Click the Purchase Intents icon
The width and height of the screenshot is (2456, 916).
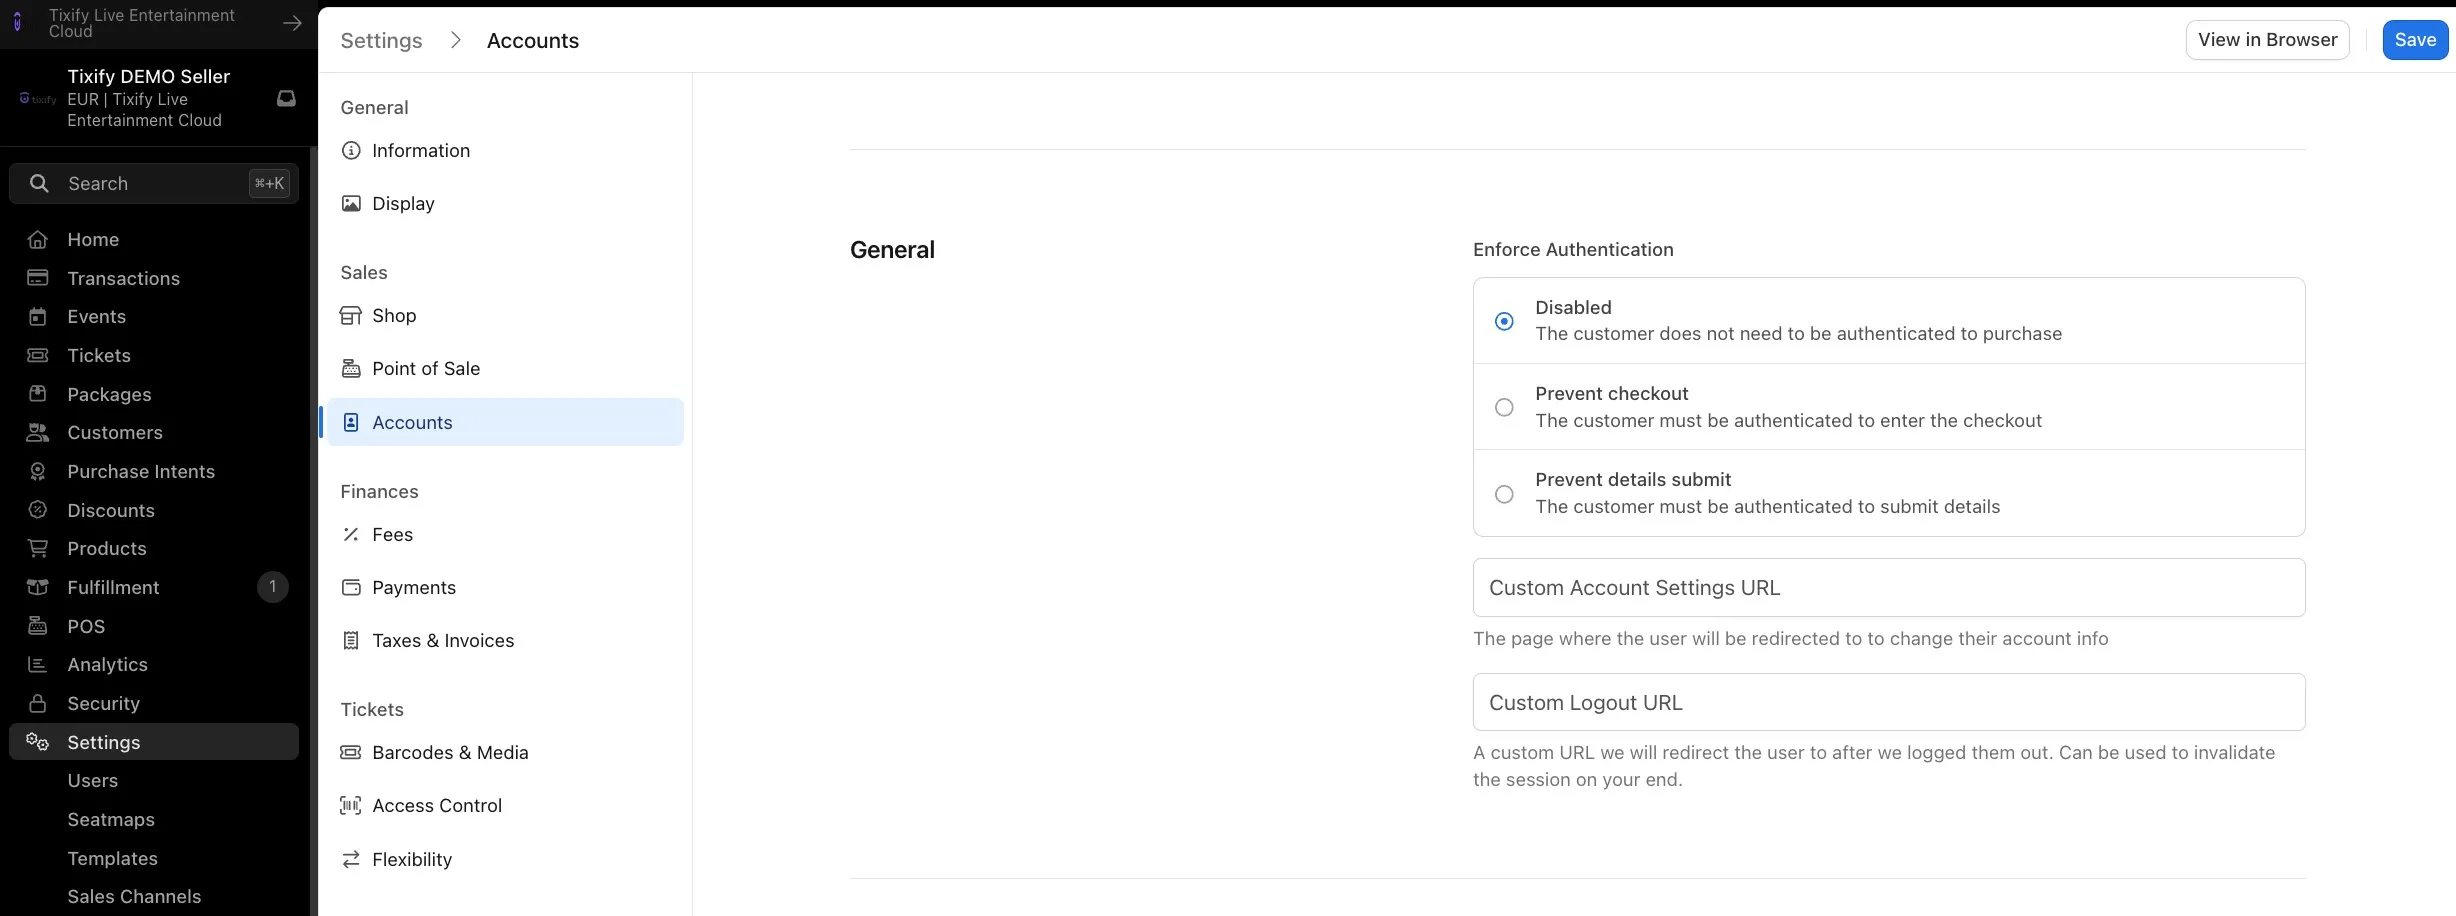[x=38, y=471]
